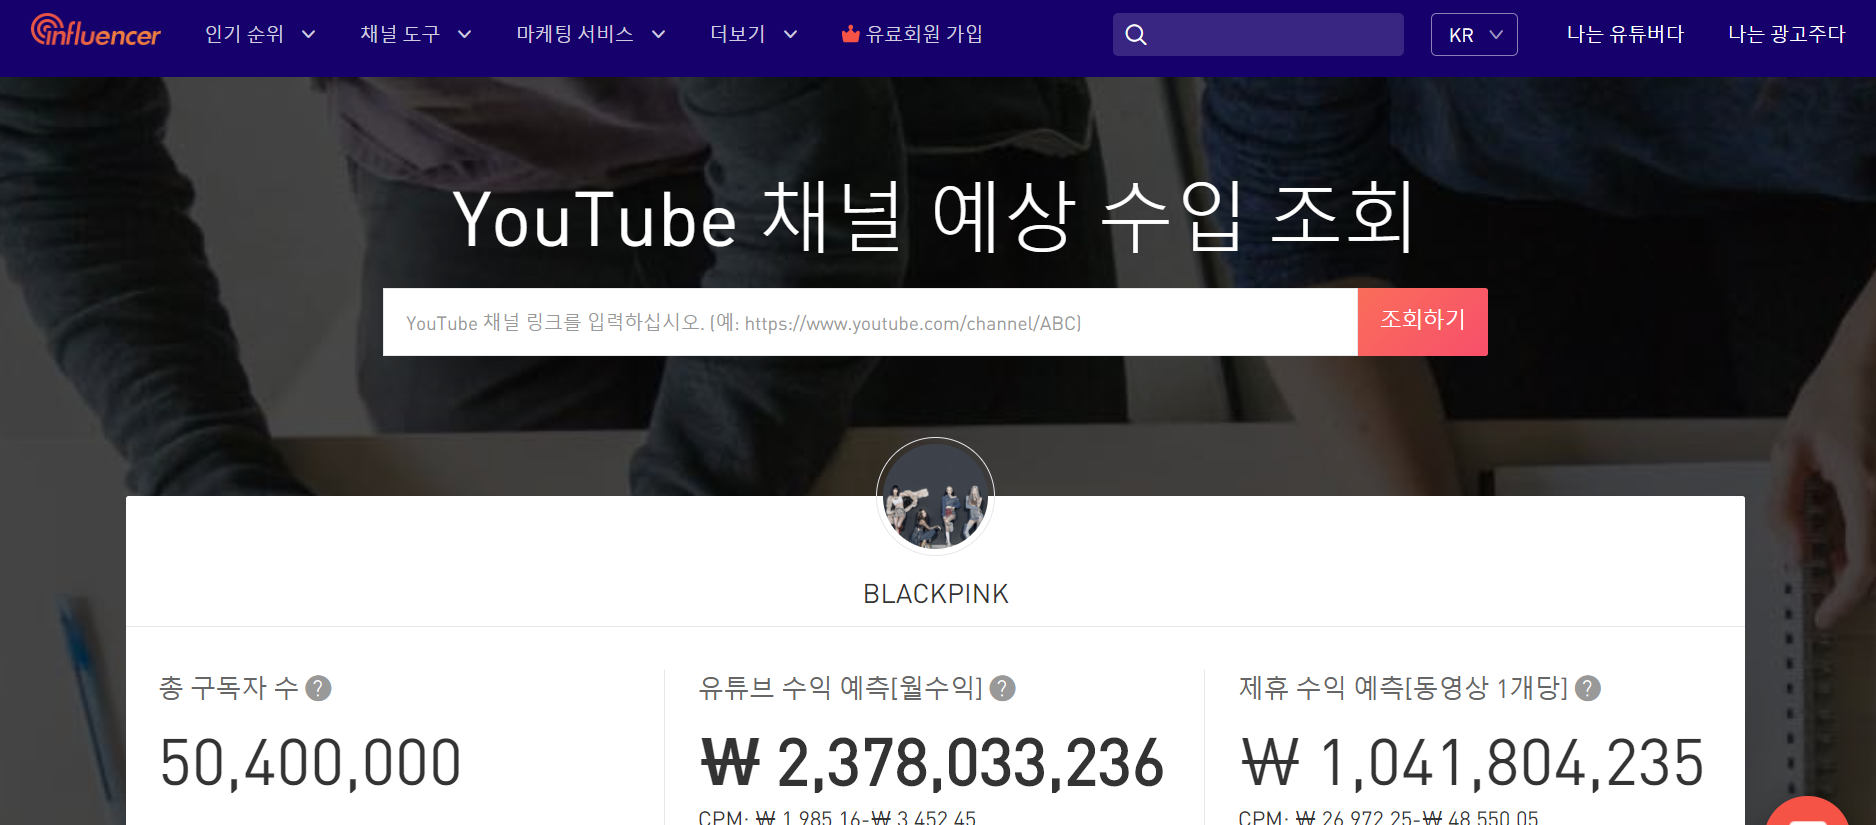Click the 총 구독자 수 label
The image size is (1876, 825).
[x=229, y=688]
